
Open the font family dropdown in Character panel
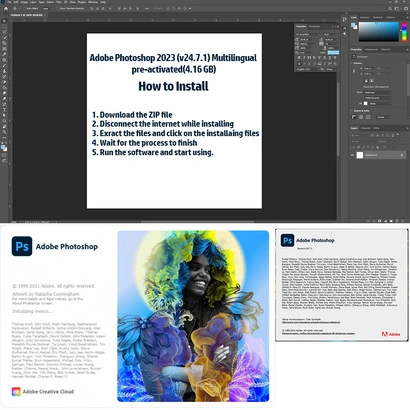point(308,34)
